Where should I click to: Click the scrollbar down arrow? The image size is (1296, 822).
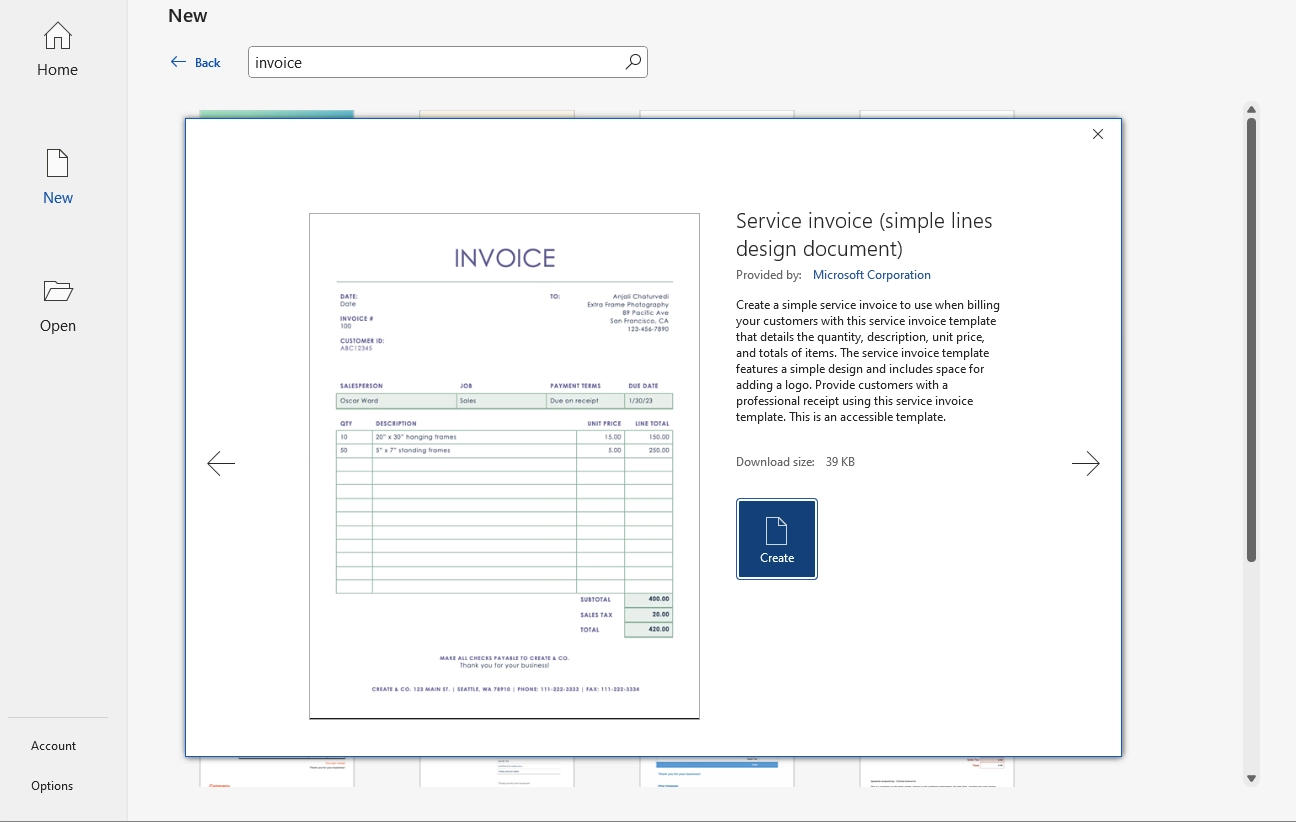point(1251,778)
